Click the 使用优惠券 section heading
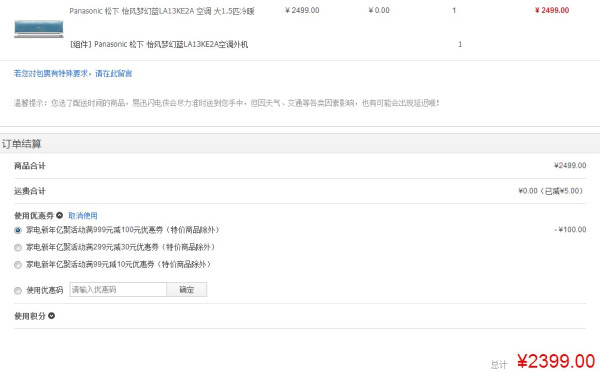600x372 pixels. [34, 216]
